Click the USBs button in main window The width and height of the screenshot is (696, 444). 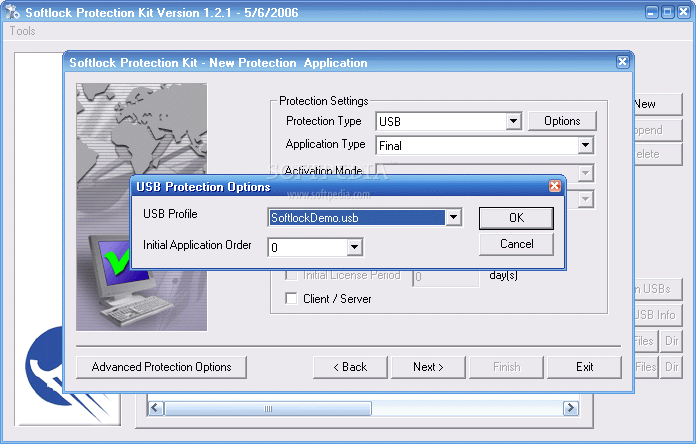pyautogui.click(x=657, y=289)
